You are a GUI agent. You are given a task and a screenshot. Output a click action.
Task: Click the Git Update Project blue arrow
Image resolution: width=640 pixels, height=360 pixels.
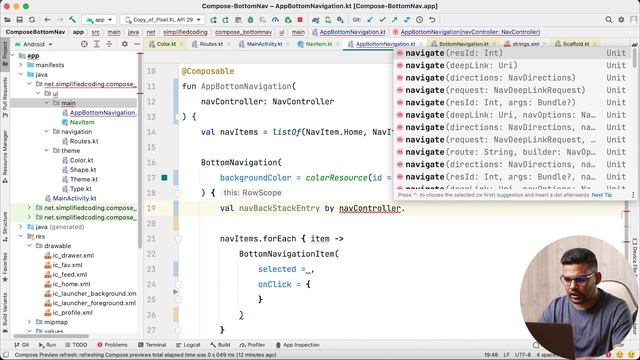point(370,20)
